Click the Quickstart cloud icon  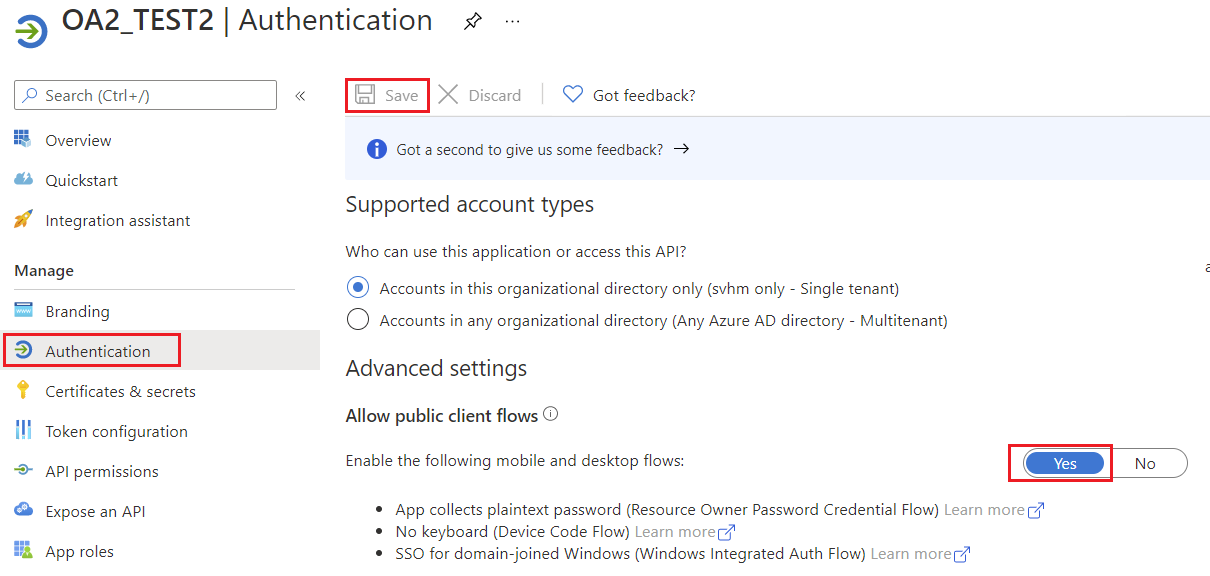click(24, 180)
